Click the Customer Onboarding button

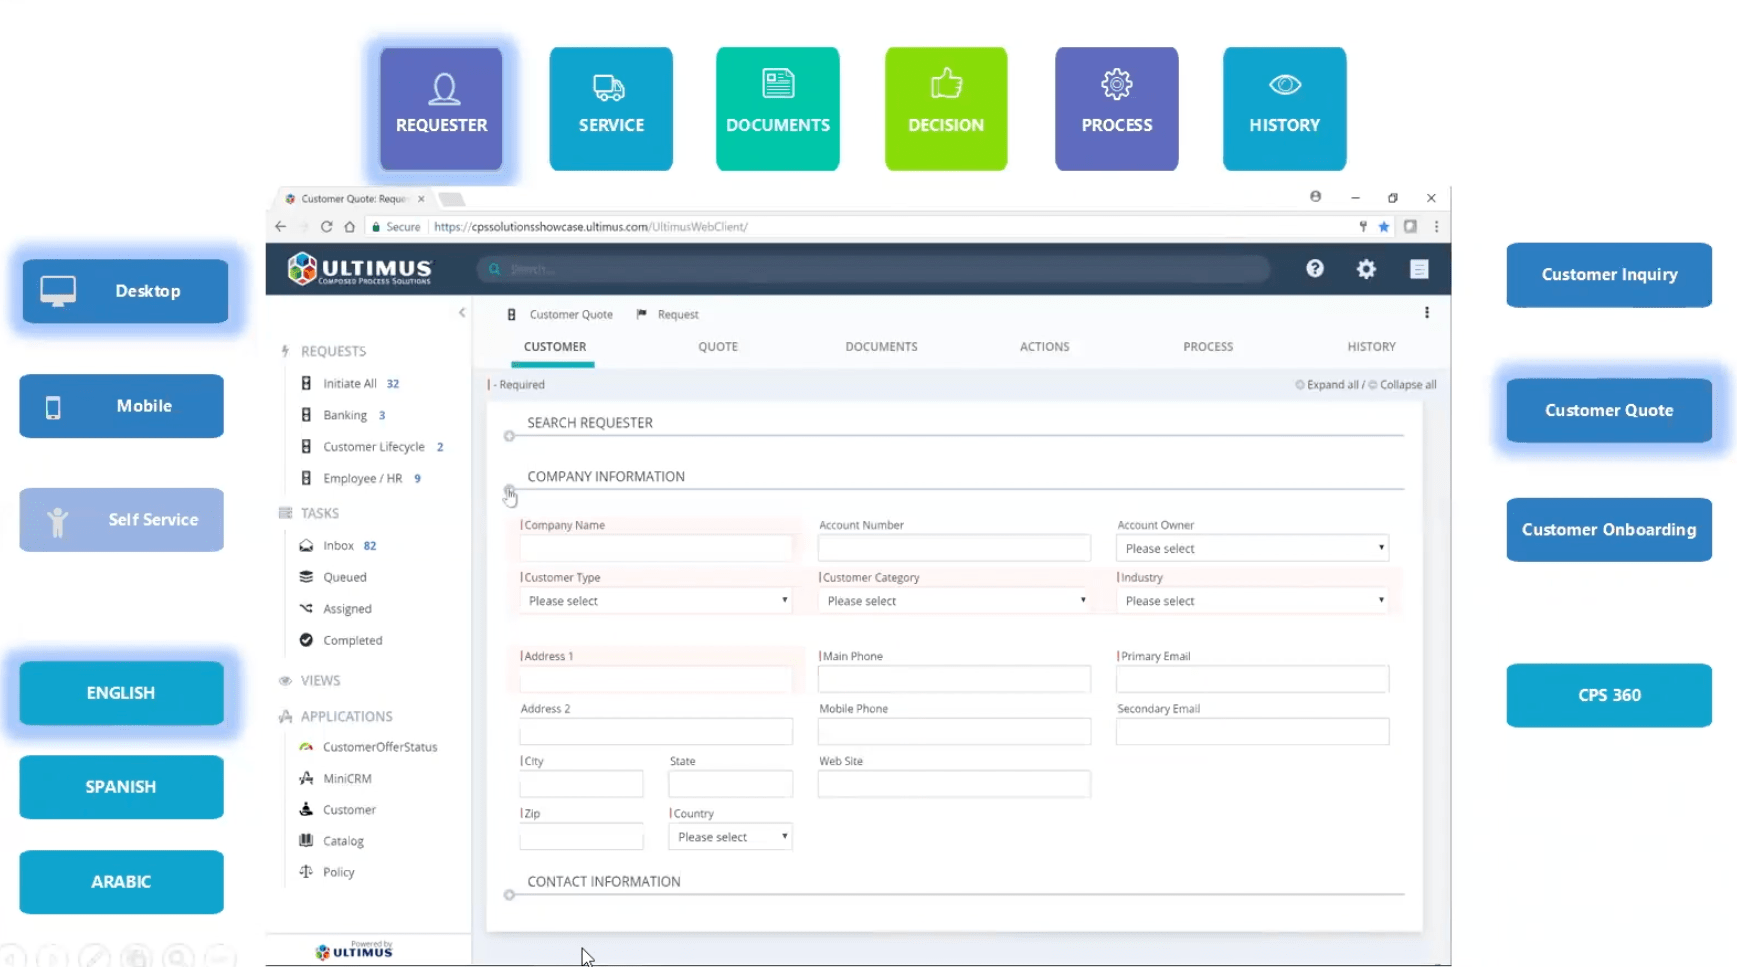(1608, 530)
